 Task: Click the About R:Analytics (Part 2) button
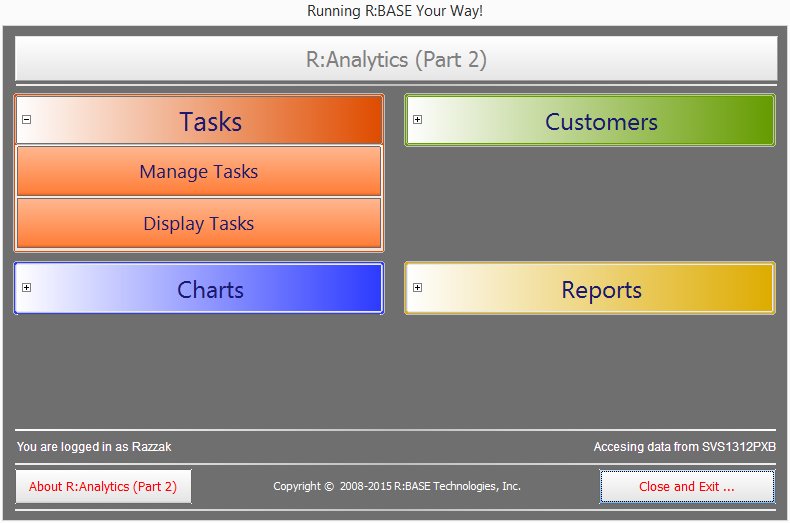click(x=103, y=487)
